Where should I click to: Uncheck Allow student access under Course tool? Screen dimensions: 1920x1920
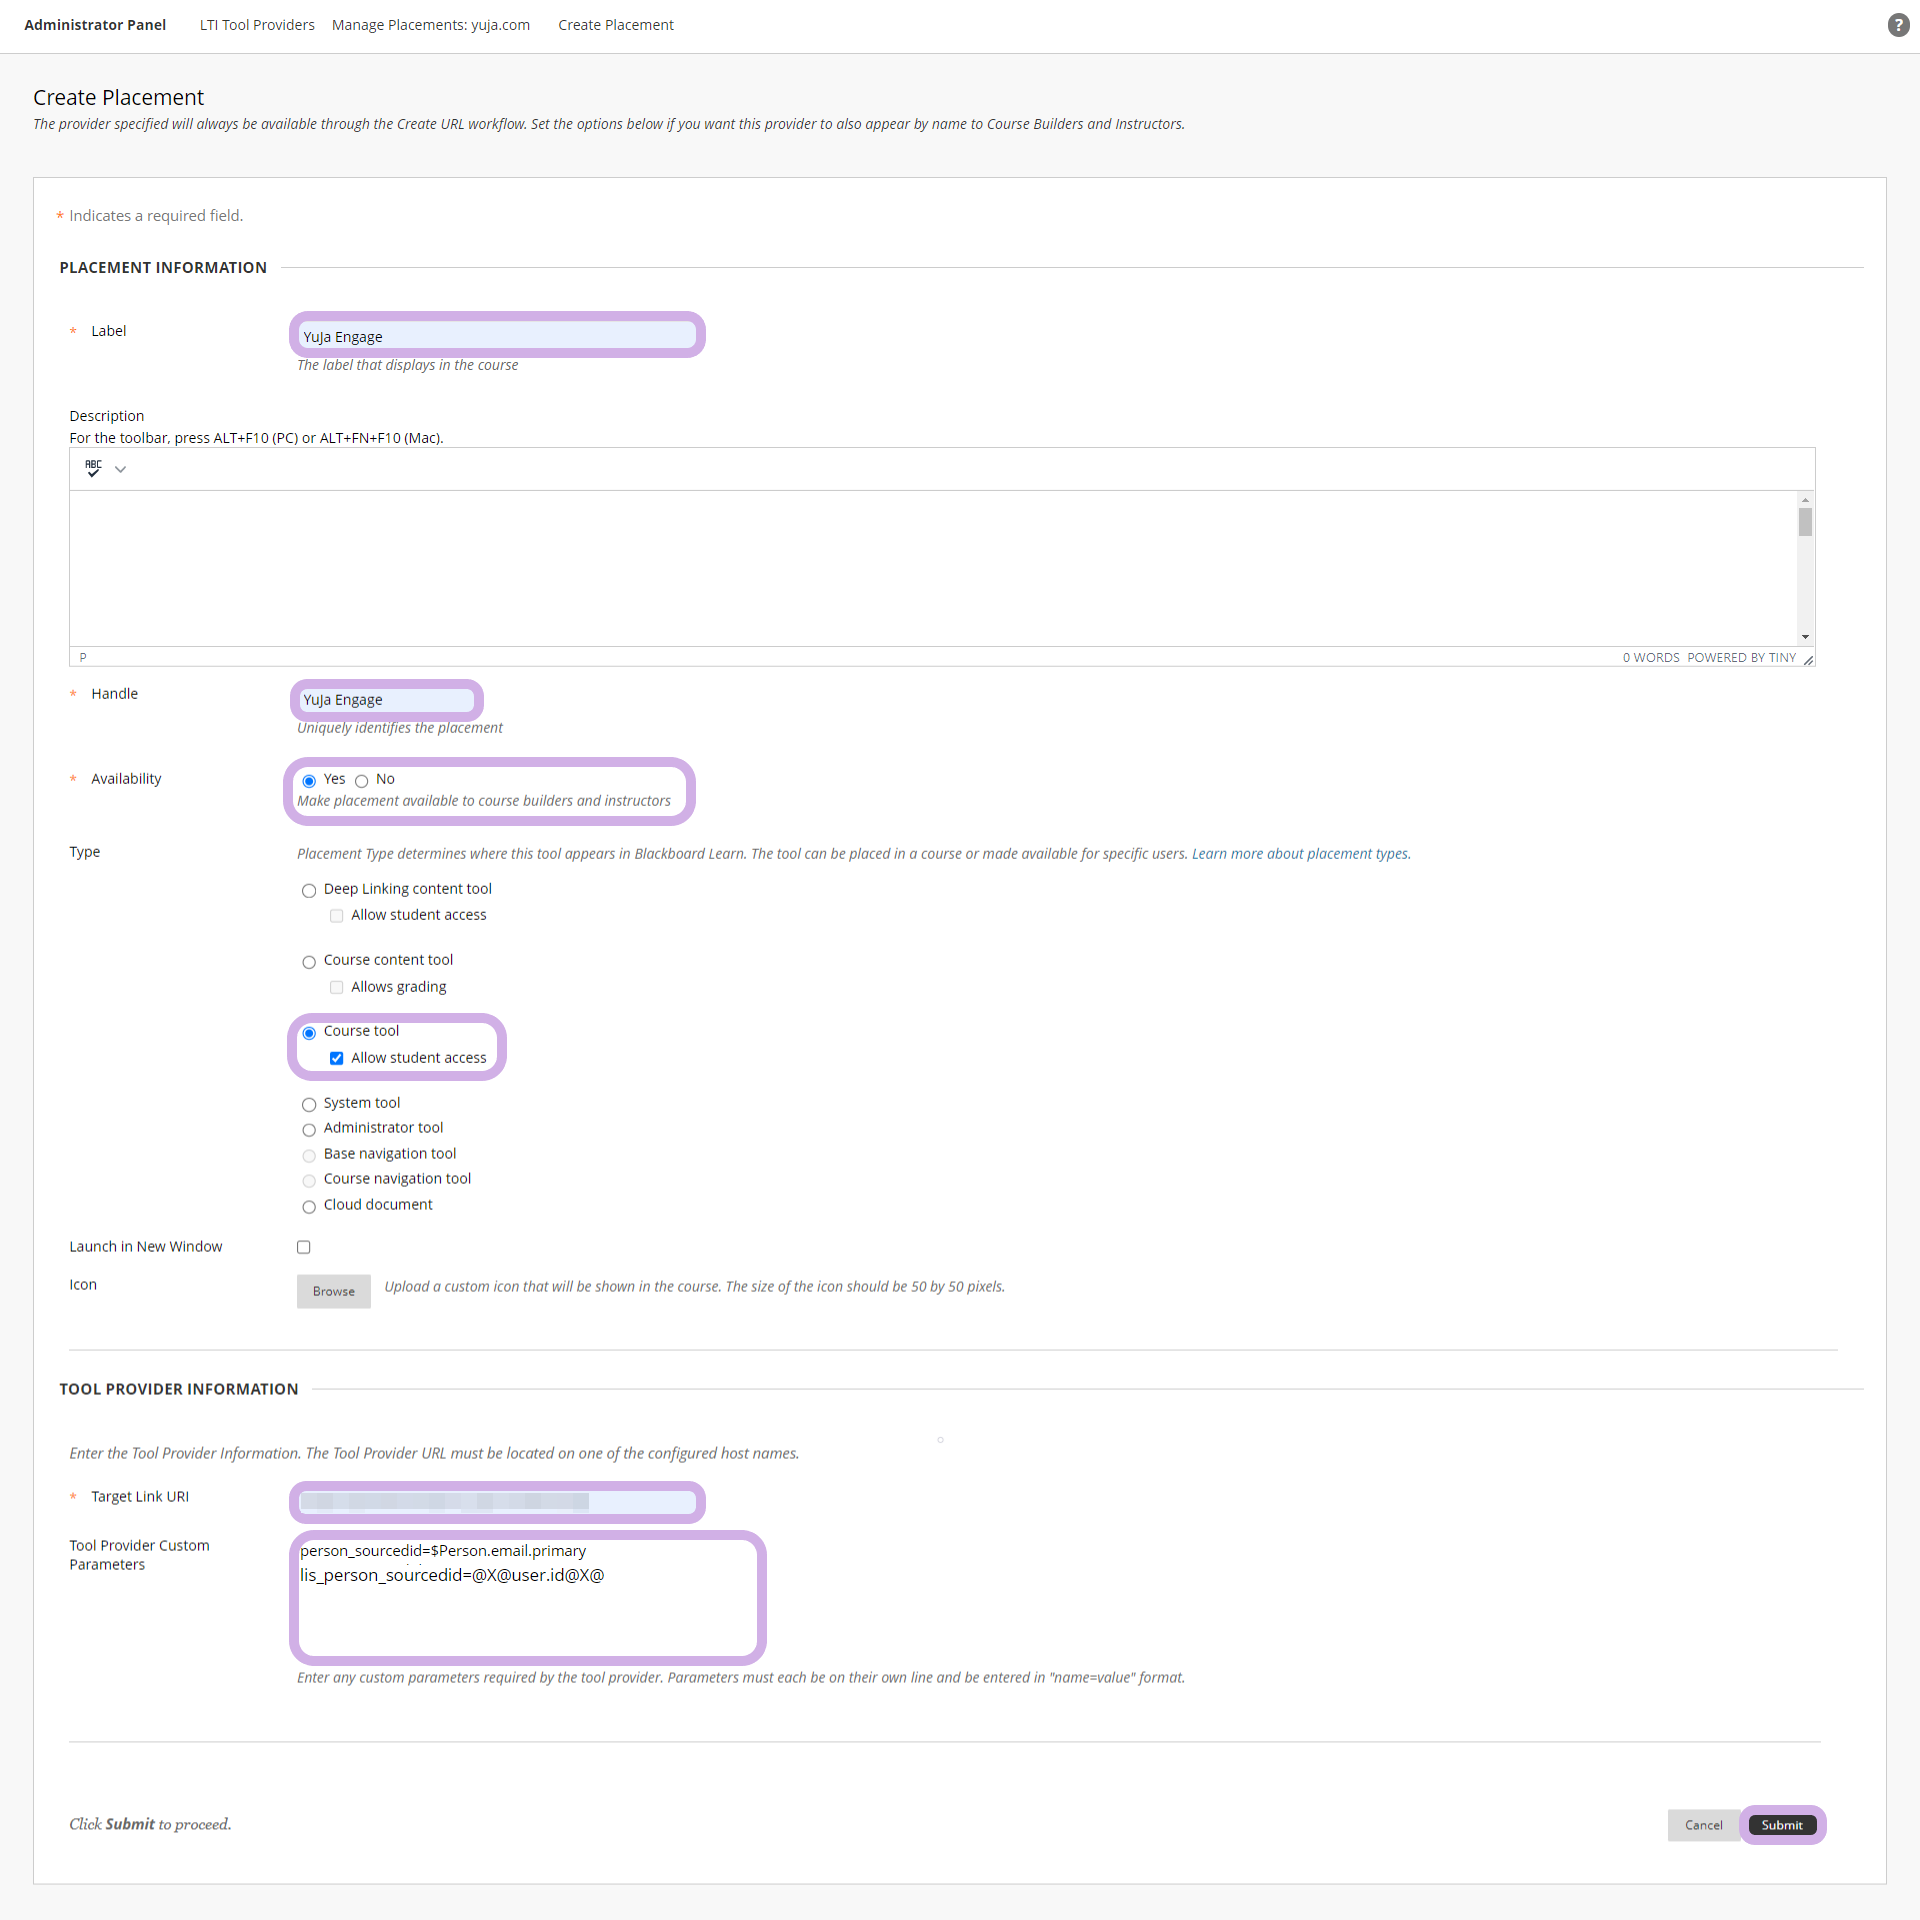click(x=337, y=1058)
